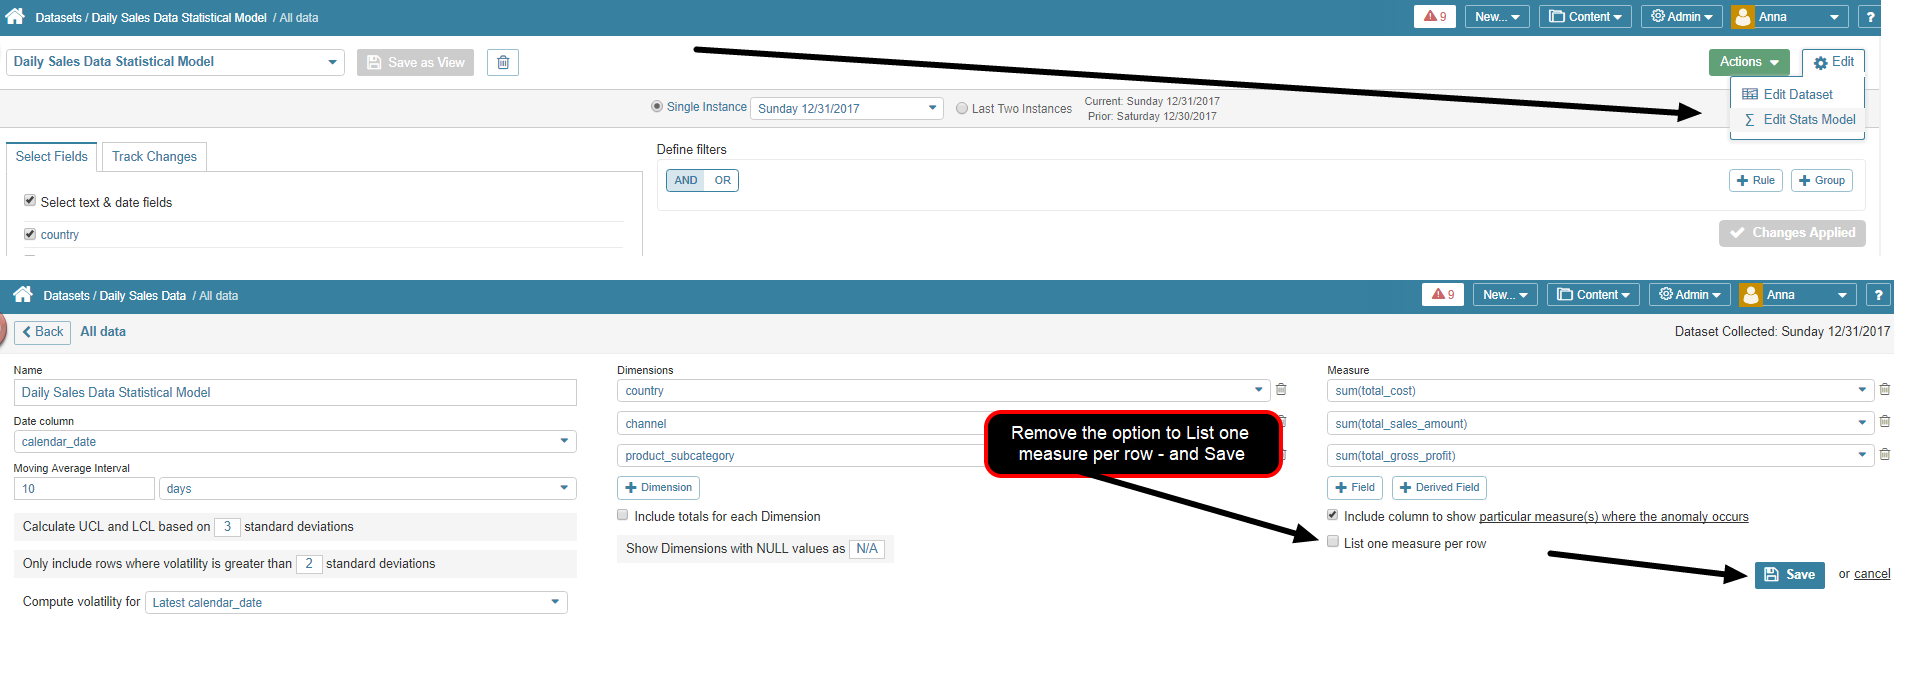
Task: Add a new Dimension
Action: (x=658, y=487)
